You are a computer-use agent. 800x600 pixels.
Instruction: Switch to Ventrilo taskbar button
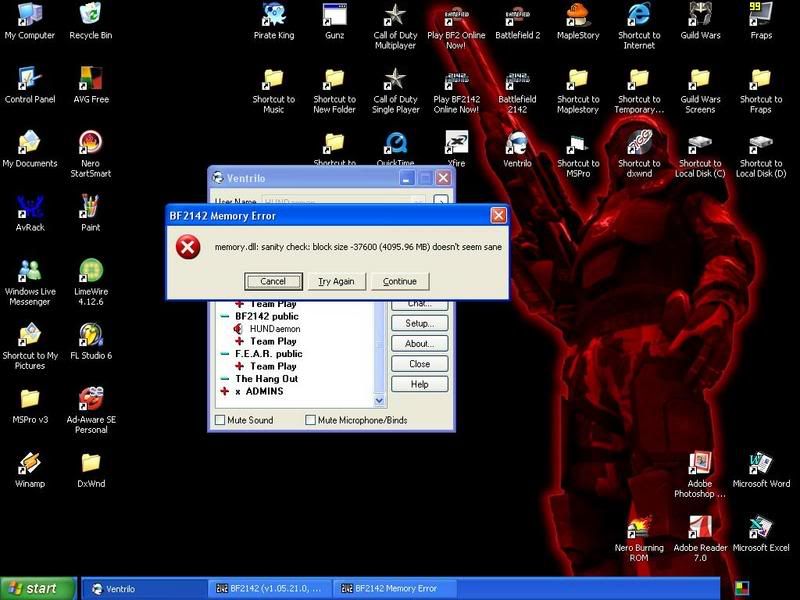[144, 589]
